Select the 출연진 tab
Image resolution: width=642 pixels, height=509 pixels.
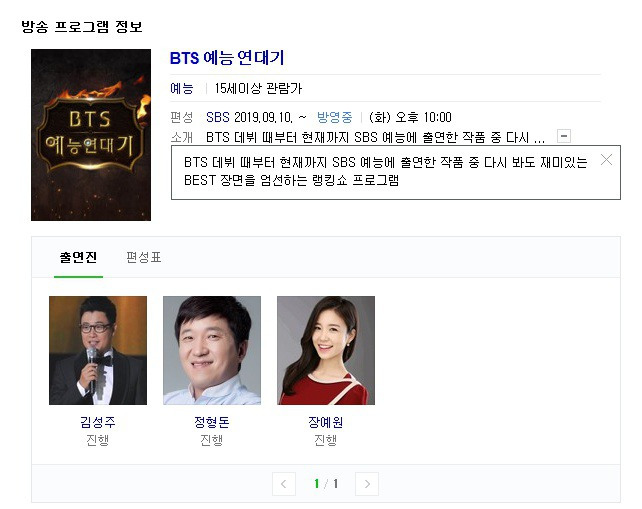pyautogui.click(x=78, y=258)
